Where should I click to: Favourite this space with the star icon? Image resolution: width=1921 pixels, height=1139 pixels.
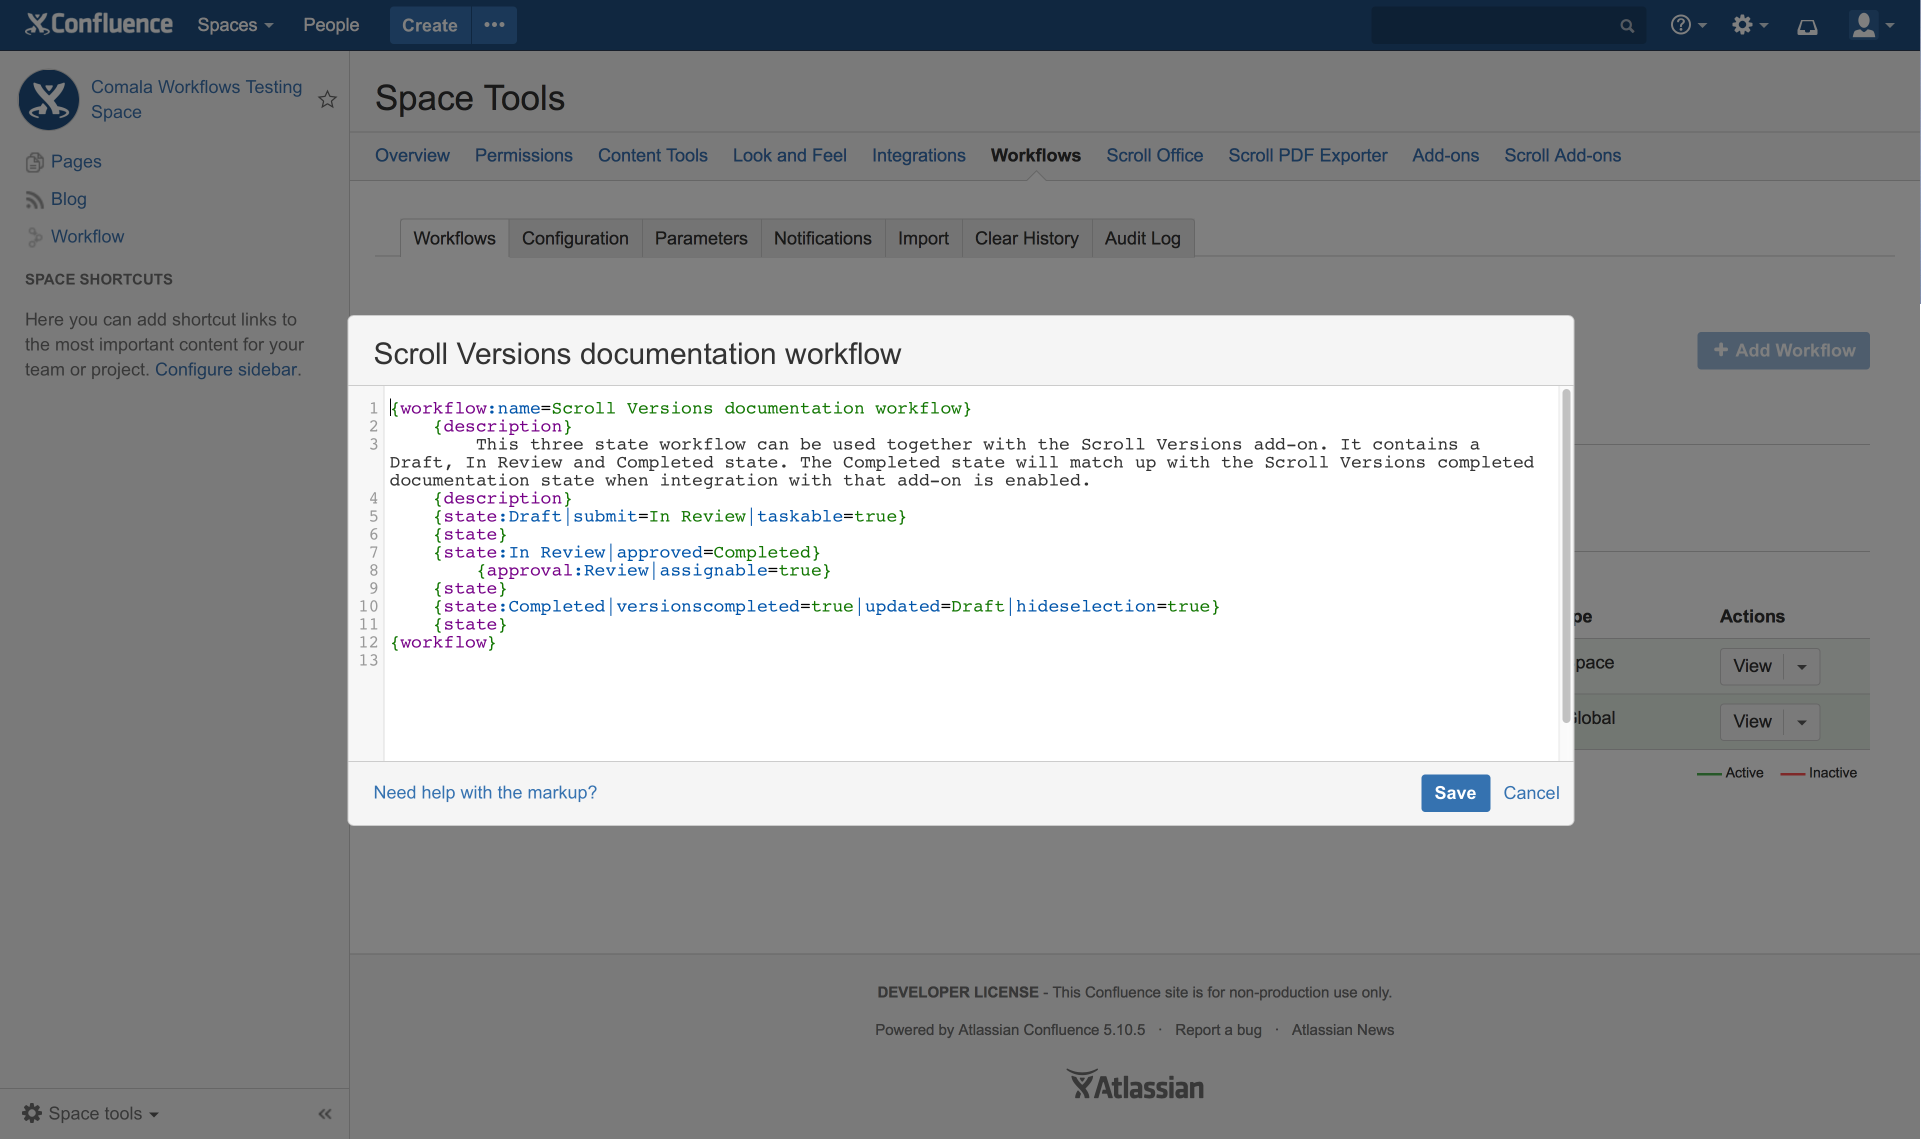[x=327, y=99]
